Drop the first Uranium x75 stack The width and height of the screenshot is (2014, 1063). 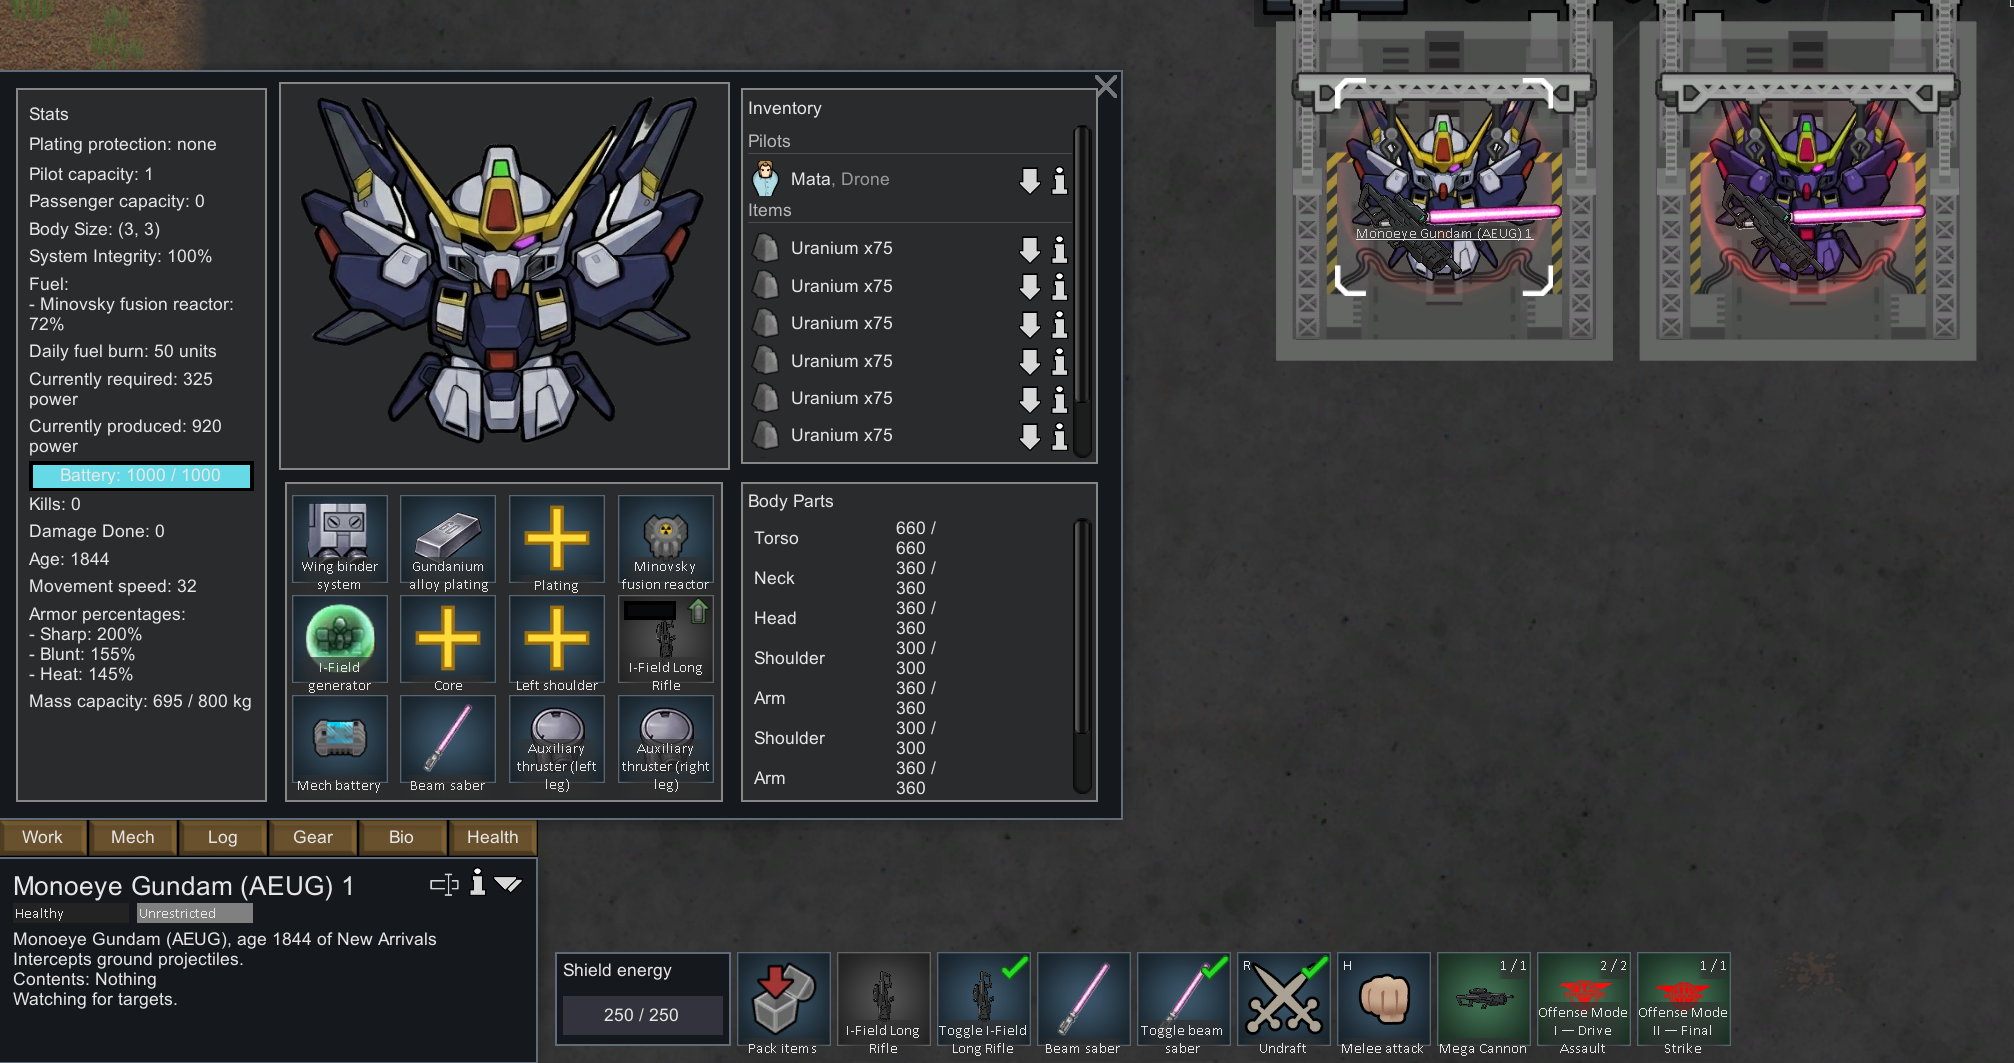point(1030,249)
